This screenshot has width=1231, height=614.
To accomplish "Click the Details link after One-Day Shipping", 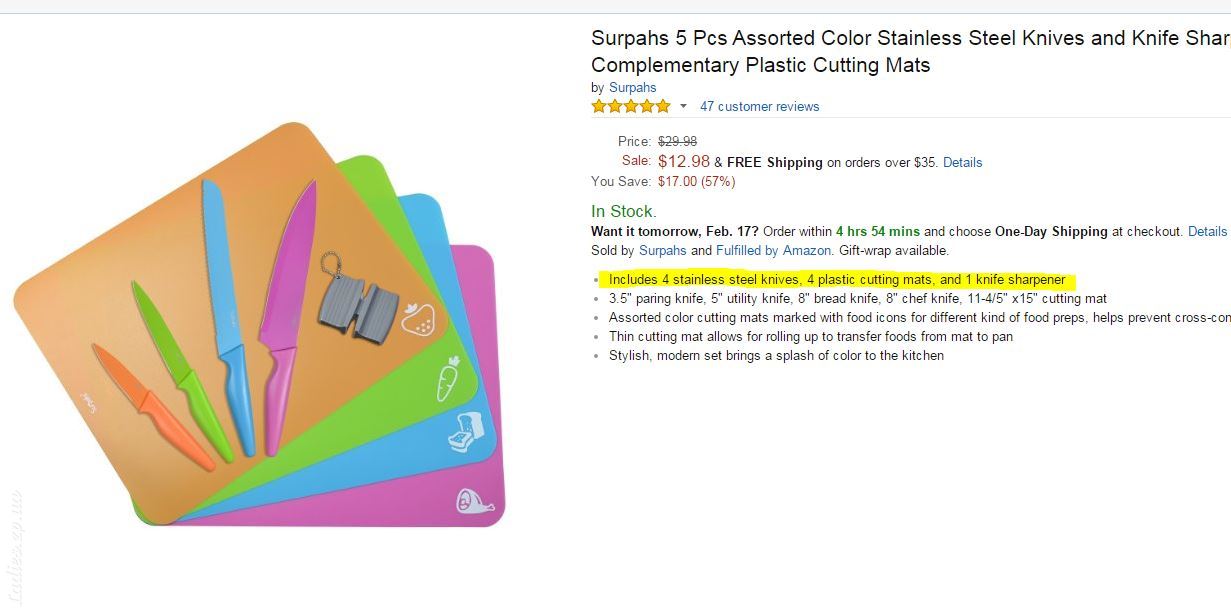I will 1207,231.
